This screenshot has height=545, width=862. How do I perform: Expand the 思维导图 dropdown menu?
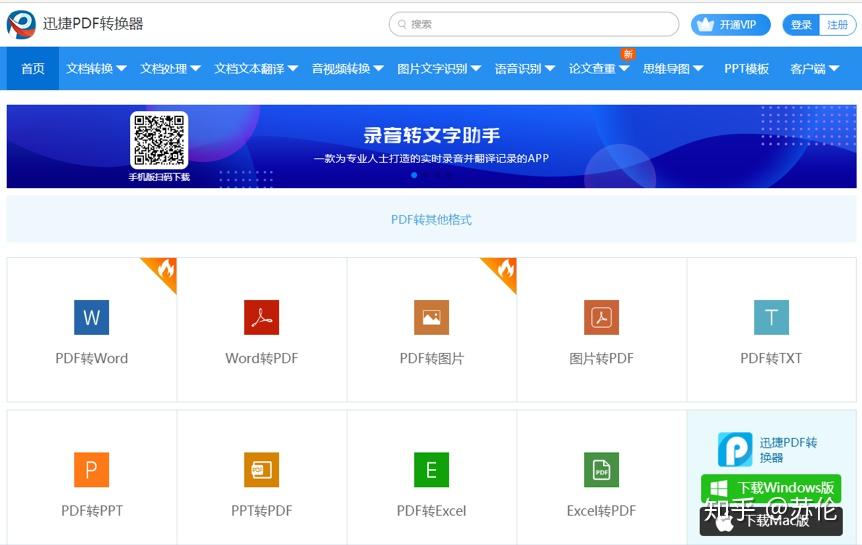point(673,69)
